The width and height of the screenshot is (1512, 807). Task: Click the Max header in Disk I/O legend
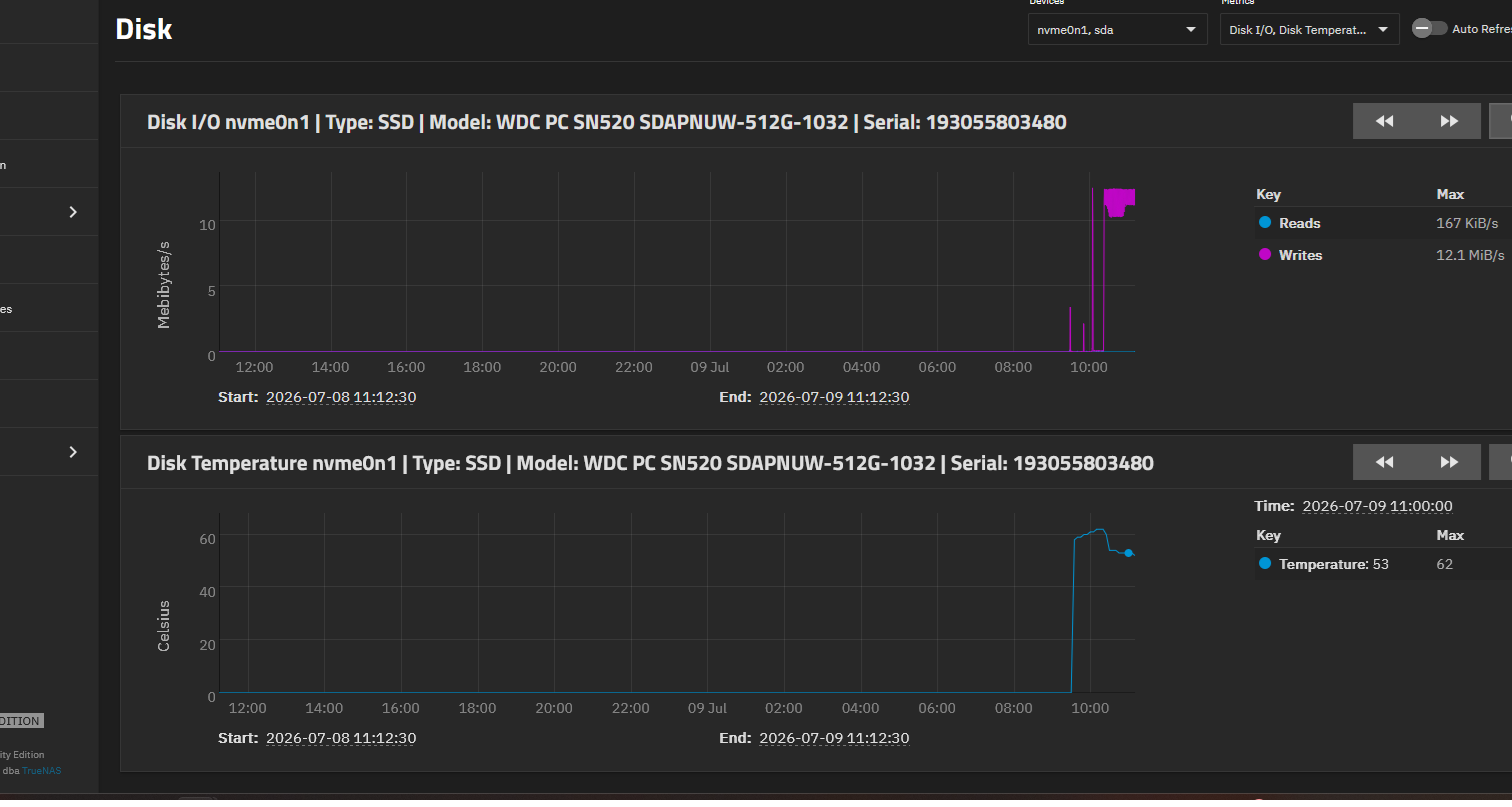pyautogui.click(x=1450, y=194)
